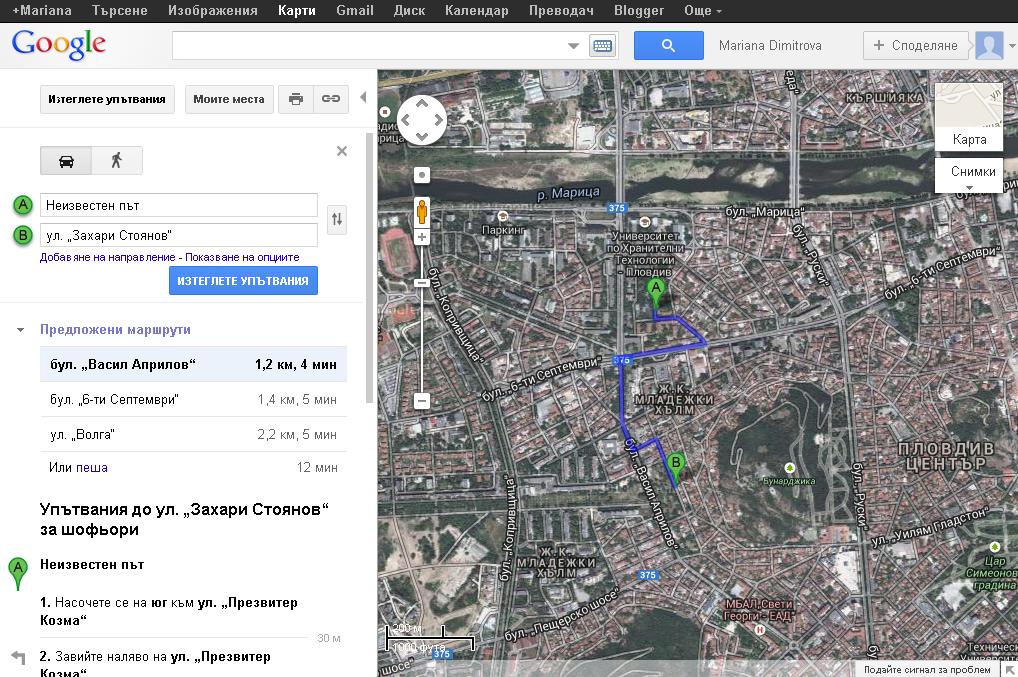Click the blue search magnifier button

[668, 45]
